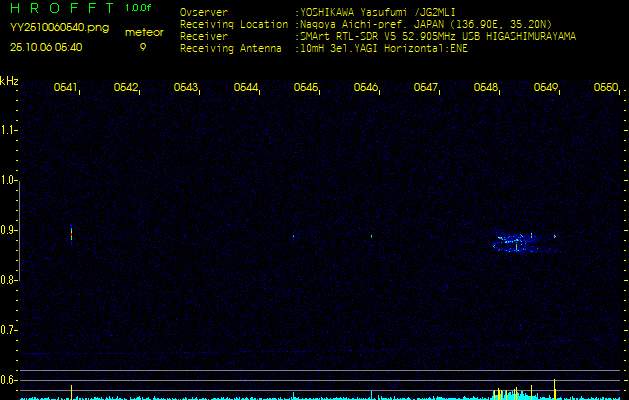
Task: Click the 0.8 kHz axis tick label
Action: click(x=8, y=280)
